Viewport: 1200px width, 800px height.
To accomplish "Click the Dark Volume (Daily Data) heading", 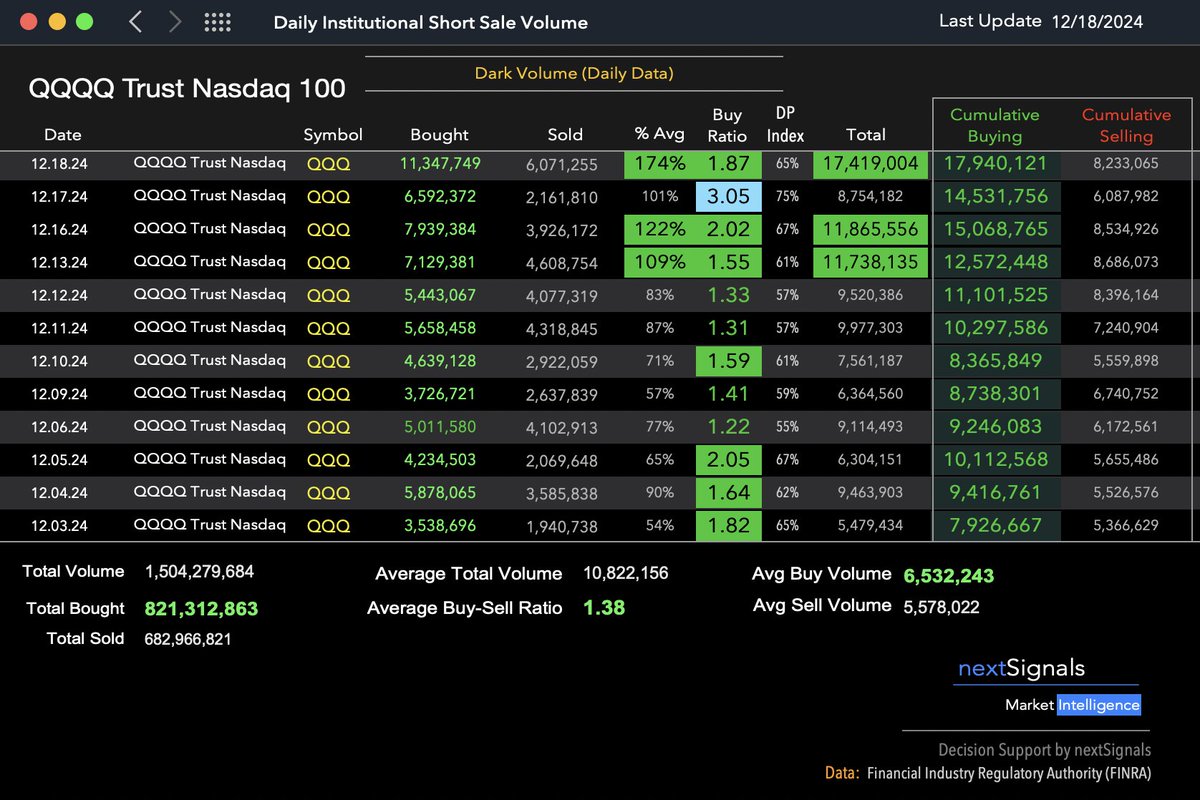I will [x=574, y=73].
